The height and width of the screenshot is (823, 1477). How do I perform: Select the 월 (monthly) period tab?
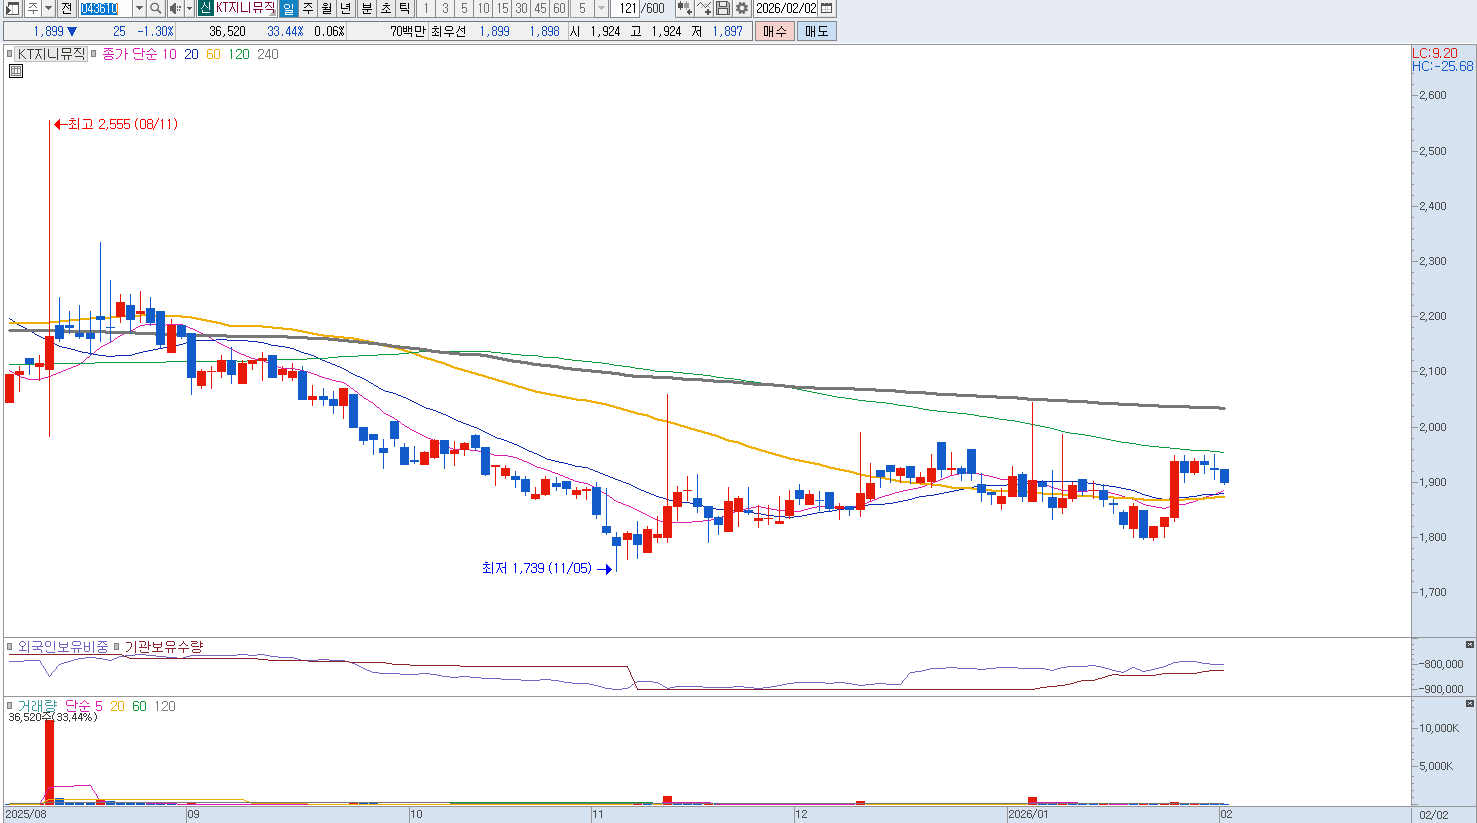(327, 8)
